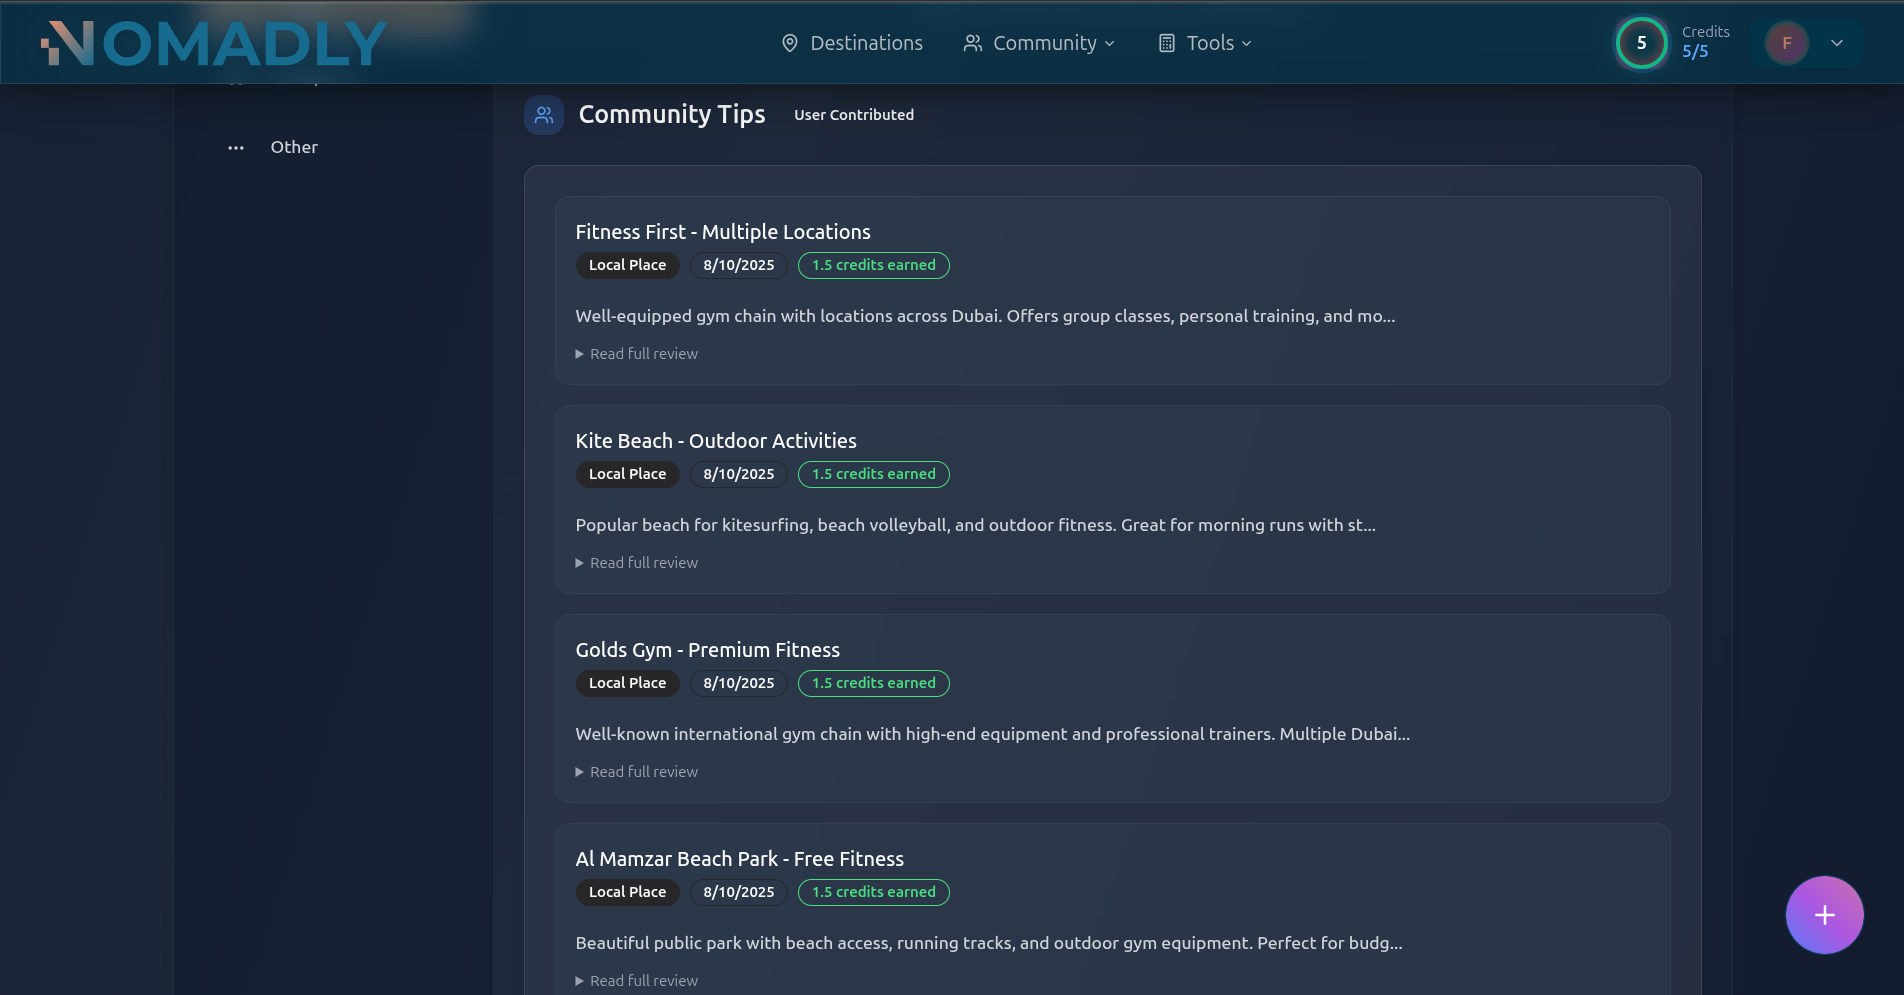Select the Other category in sidebar
Viewport: 1904px width, 995px height.
(294, 147)
